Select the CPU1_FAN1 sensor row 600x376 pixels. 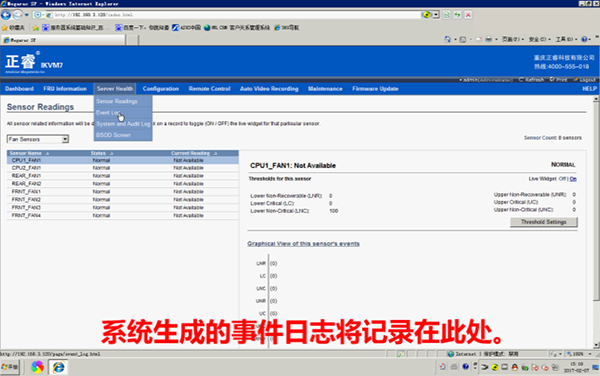(122, 160)
